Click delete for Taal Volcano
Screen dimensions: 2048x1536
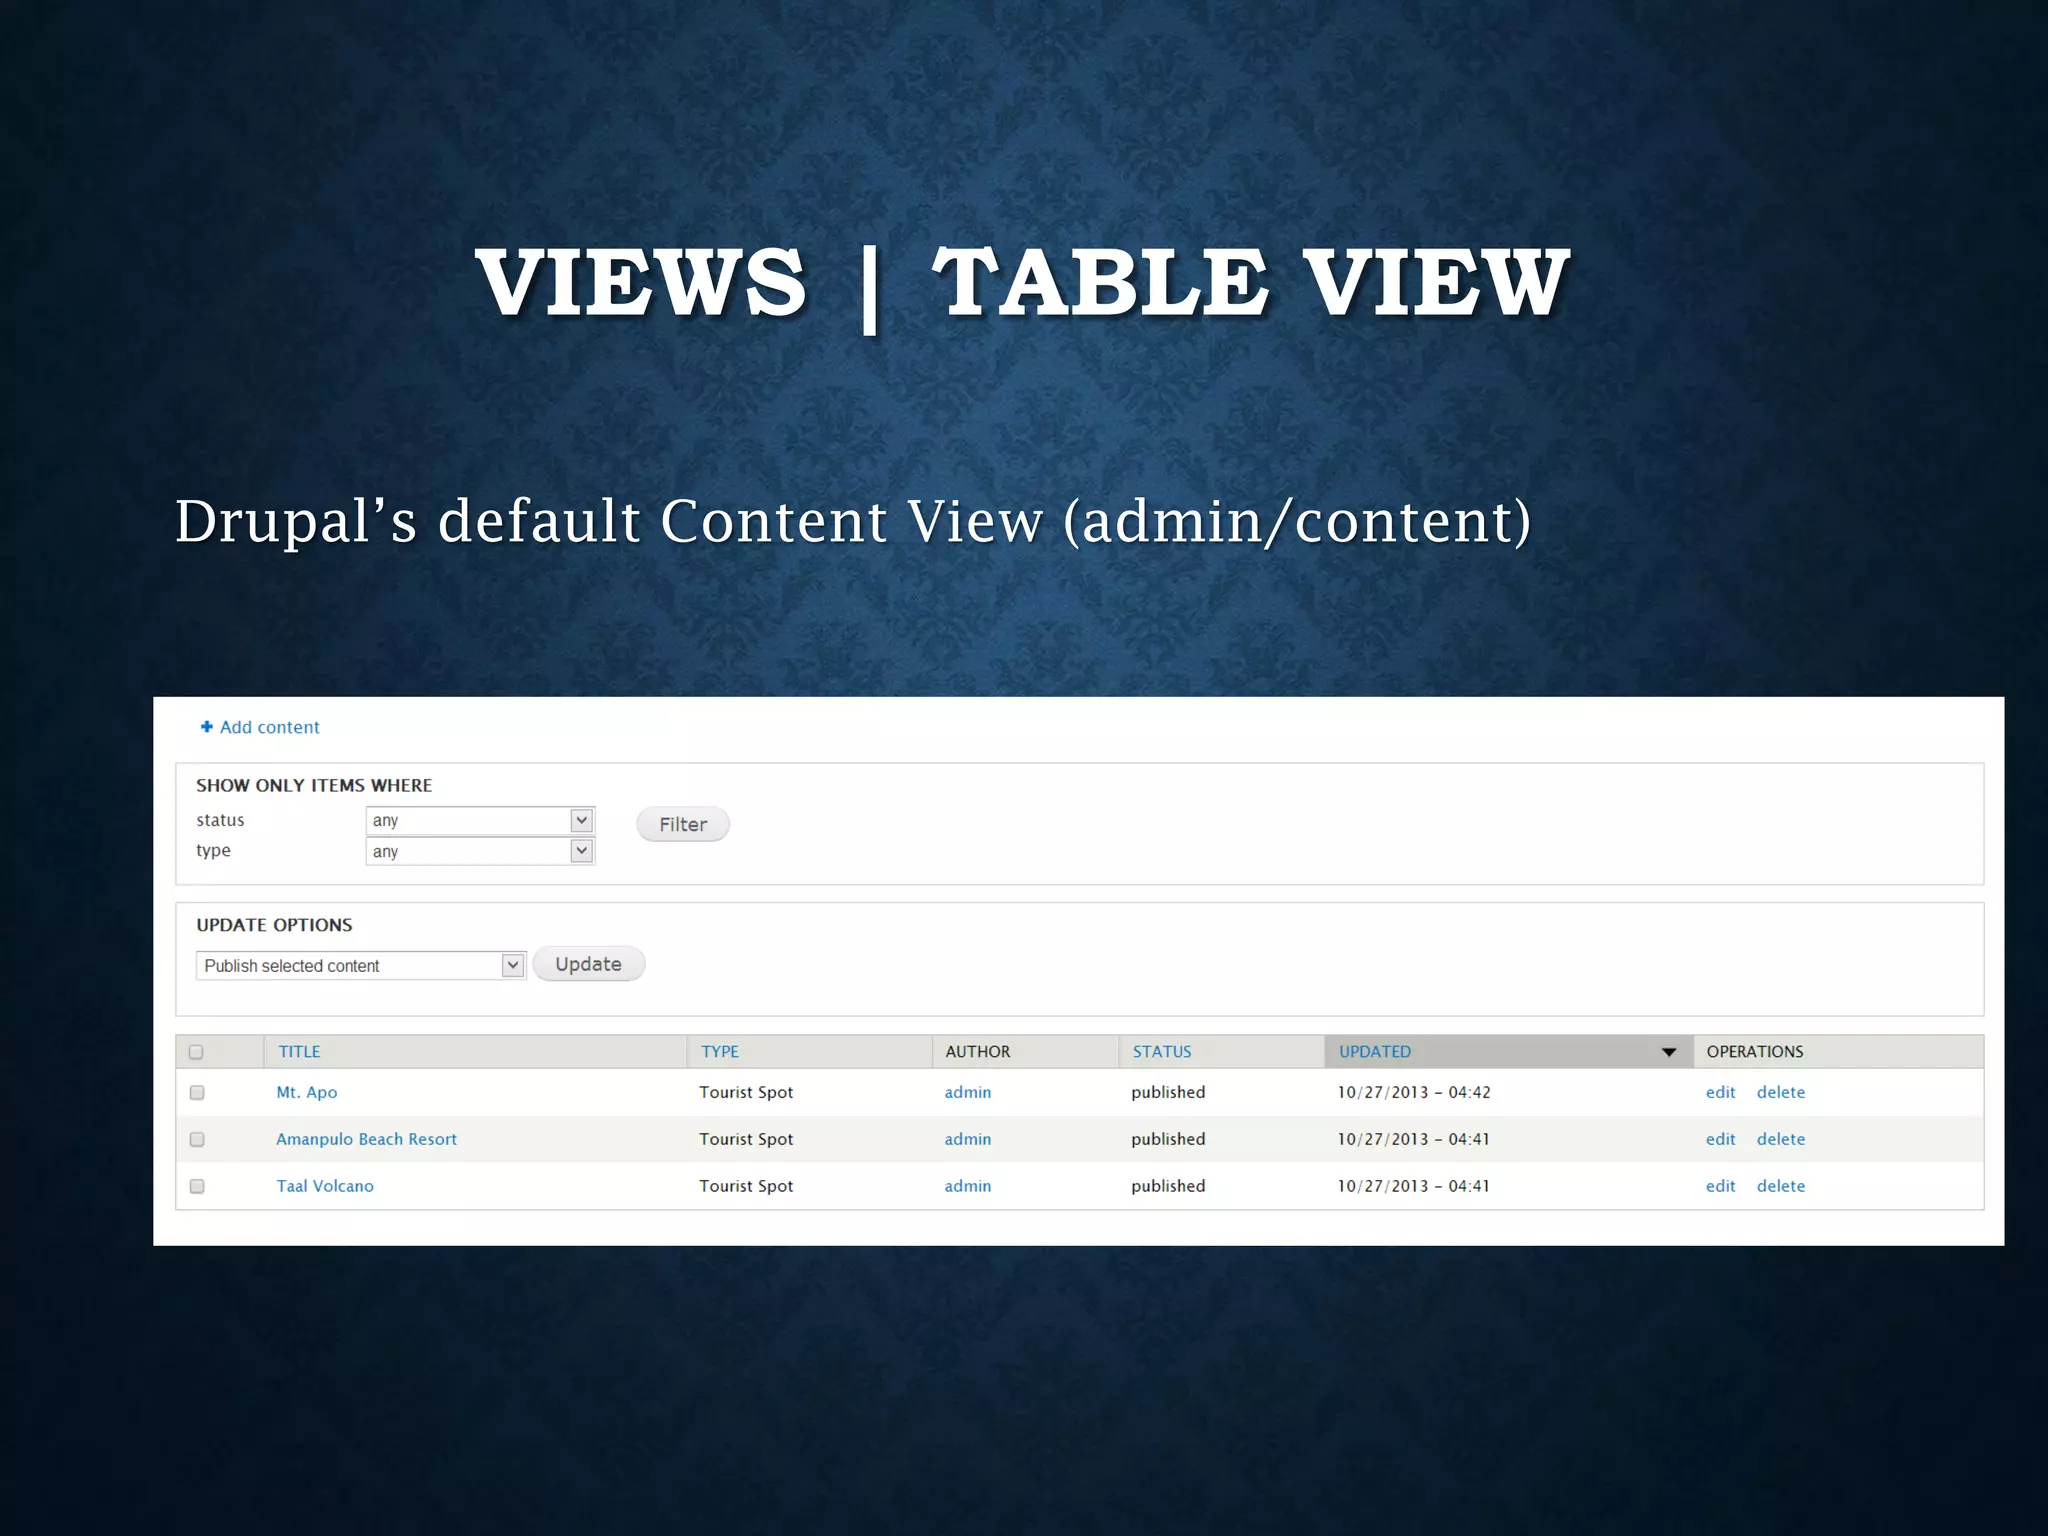pyautogui.click(x=1780, y=1186)
